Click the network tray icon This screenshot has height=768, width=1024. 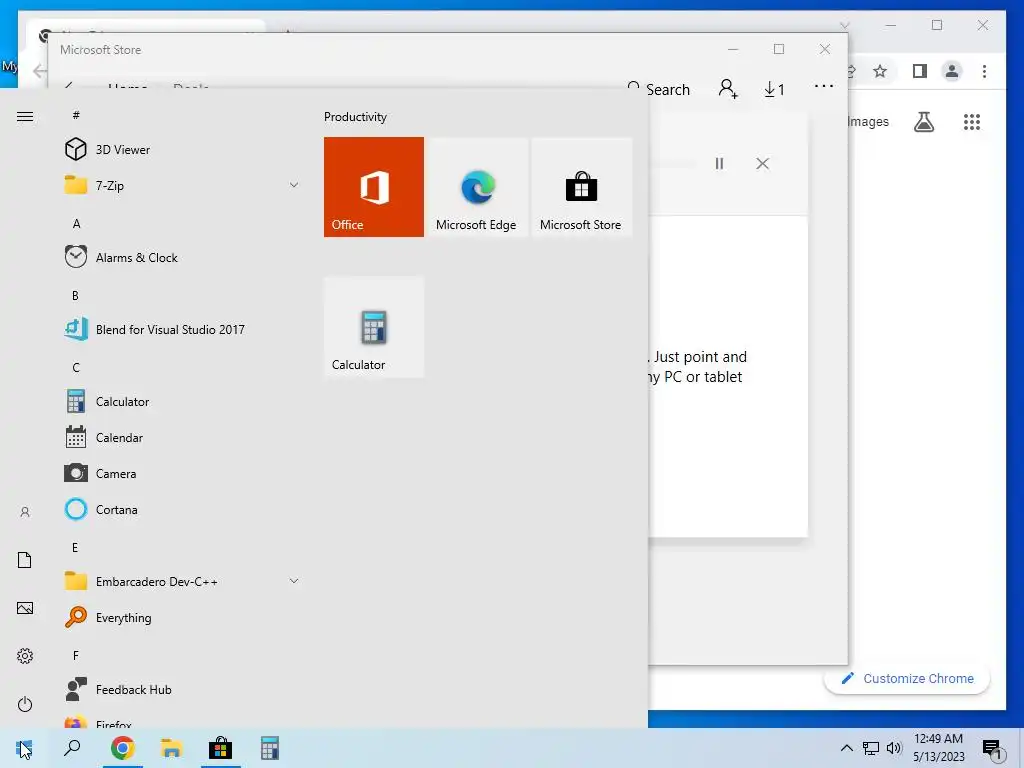coord(871,748)
